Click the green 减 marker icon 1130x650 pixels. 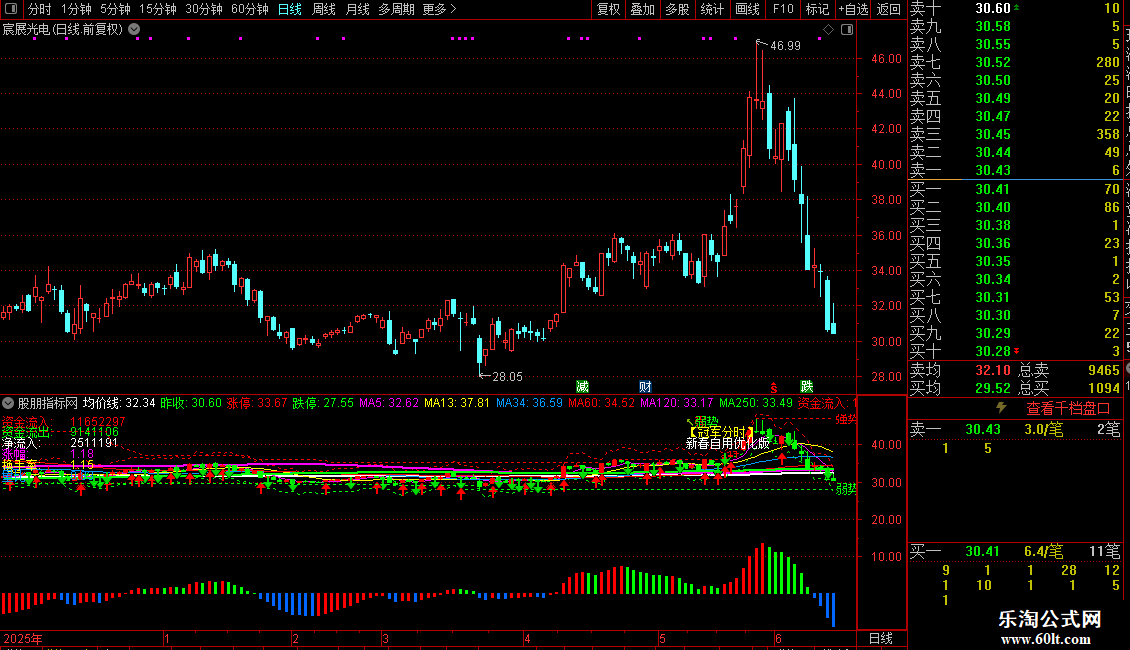[582, 387]
